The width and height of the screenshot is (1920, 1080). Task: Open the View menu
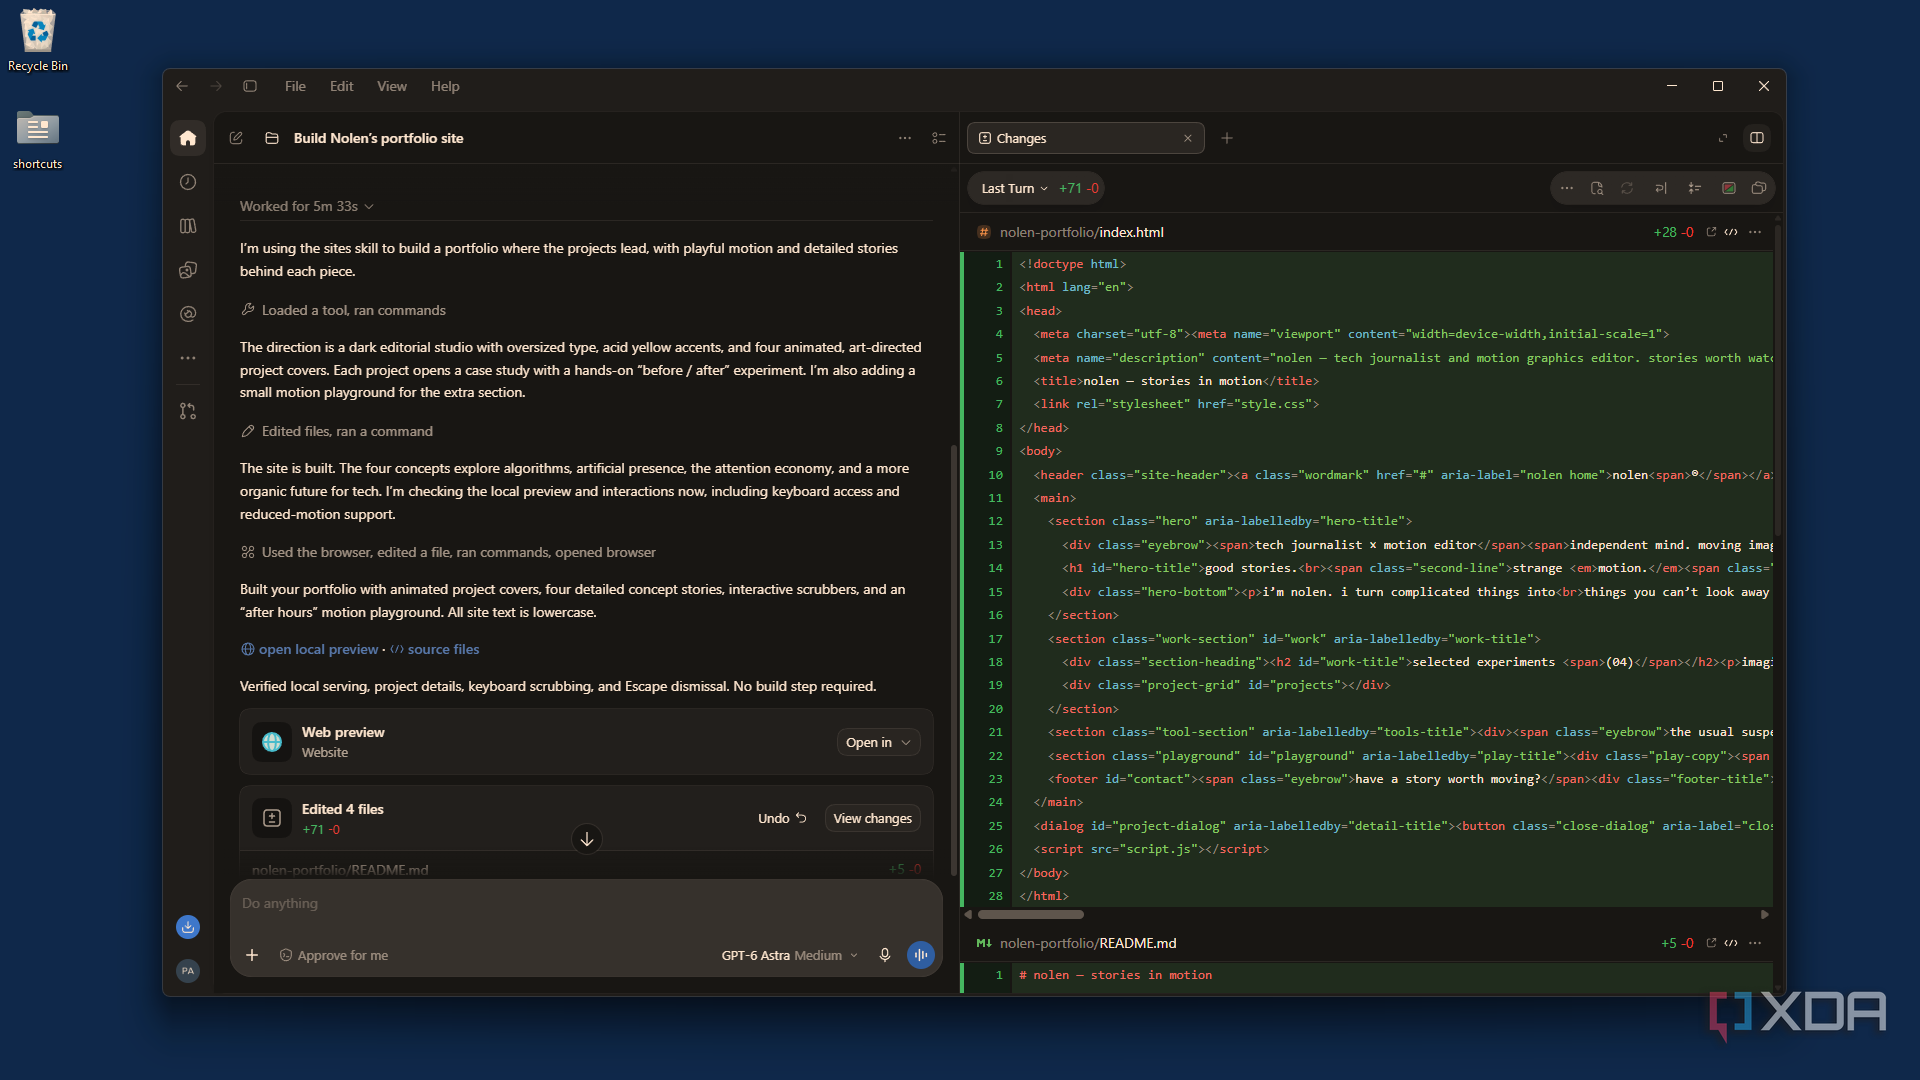392,86
